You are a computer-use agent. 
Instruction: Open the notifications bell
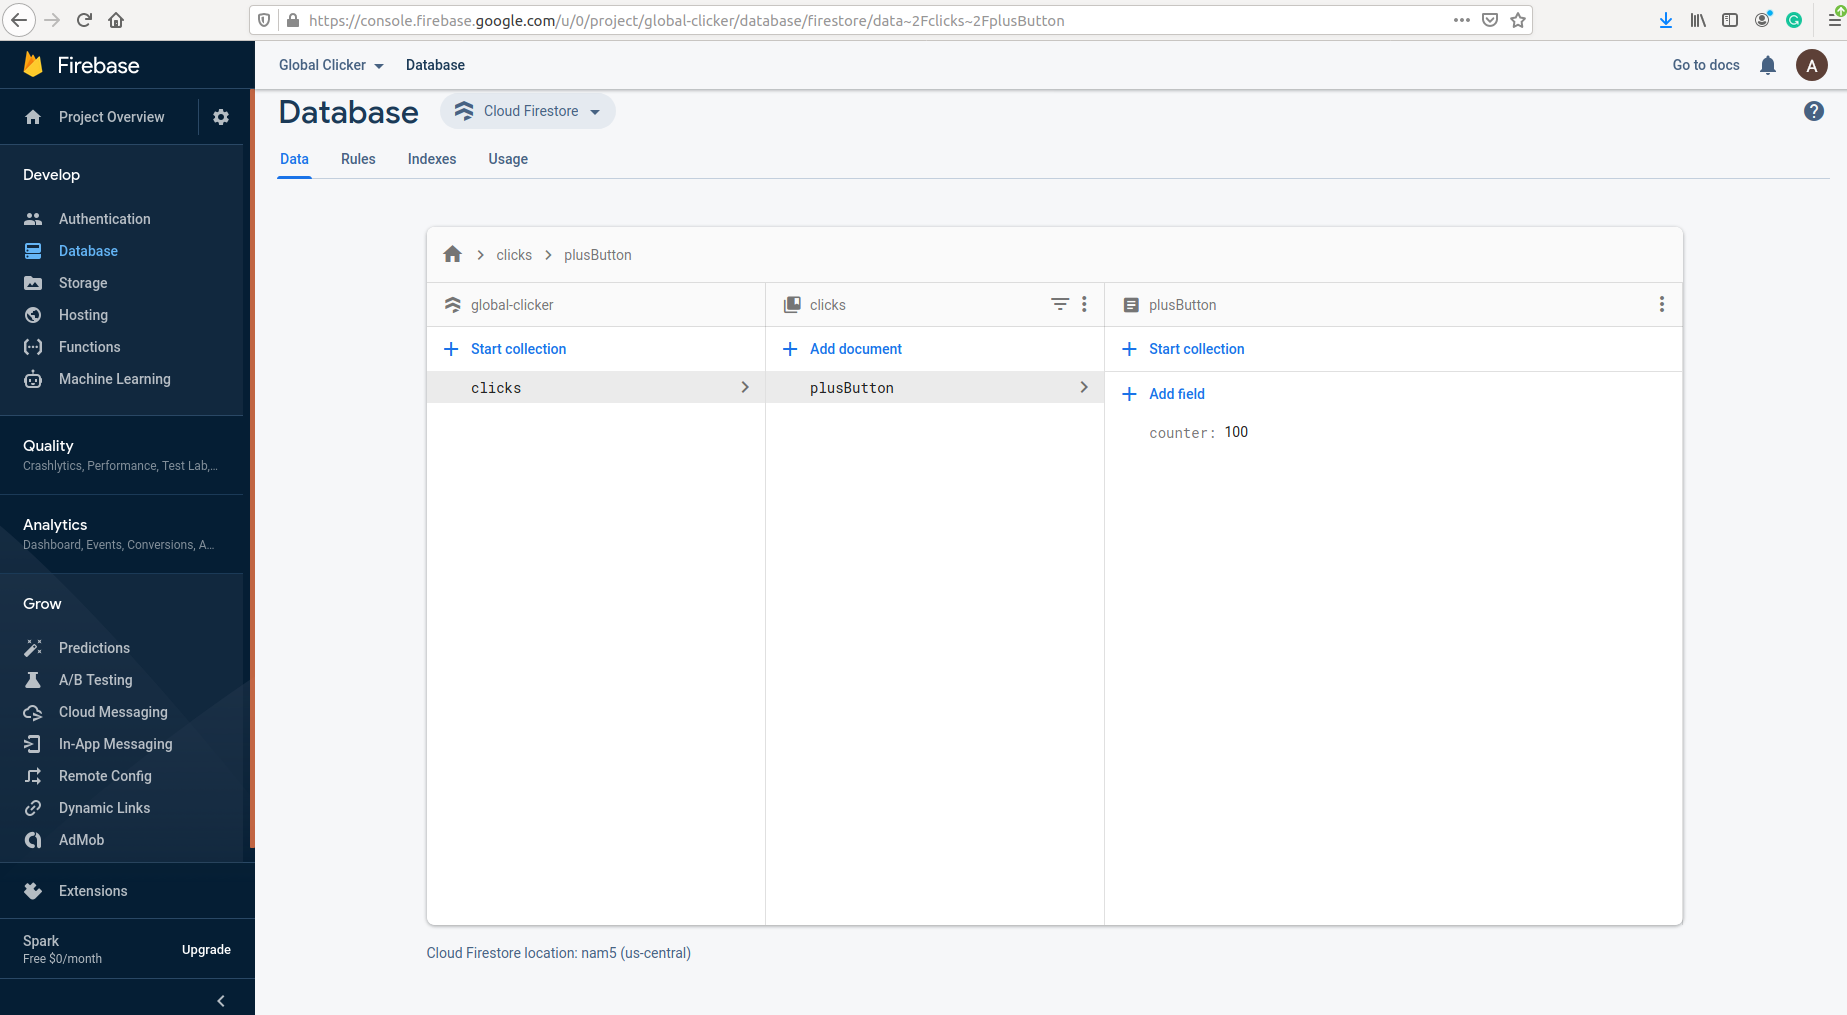point(1768,65)
